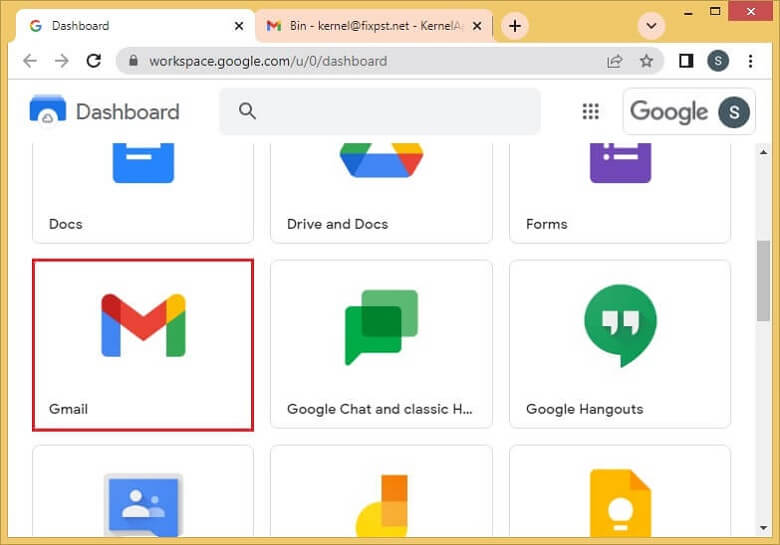The image size is (780, 545).
Task: Bookmark this page with the star icon
Action: pos(646,61)
